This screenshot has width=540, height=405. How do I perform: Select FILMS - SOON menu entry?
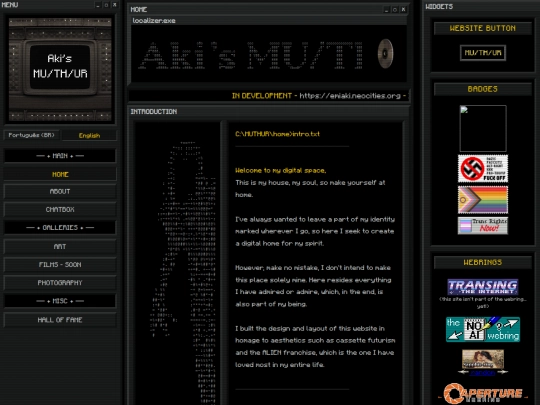tap(60, 264)
